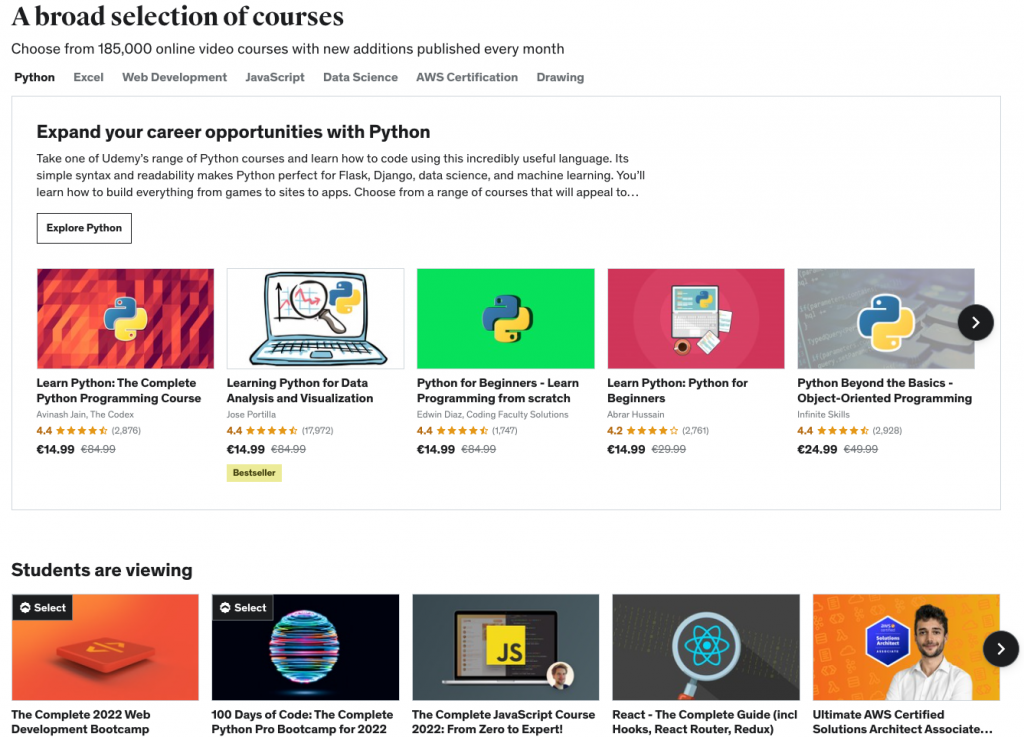Open the Web Development tab

(x=174, y=77)
